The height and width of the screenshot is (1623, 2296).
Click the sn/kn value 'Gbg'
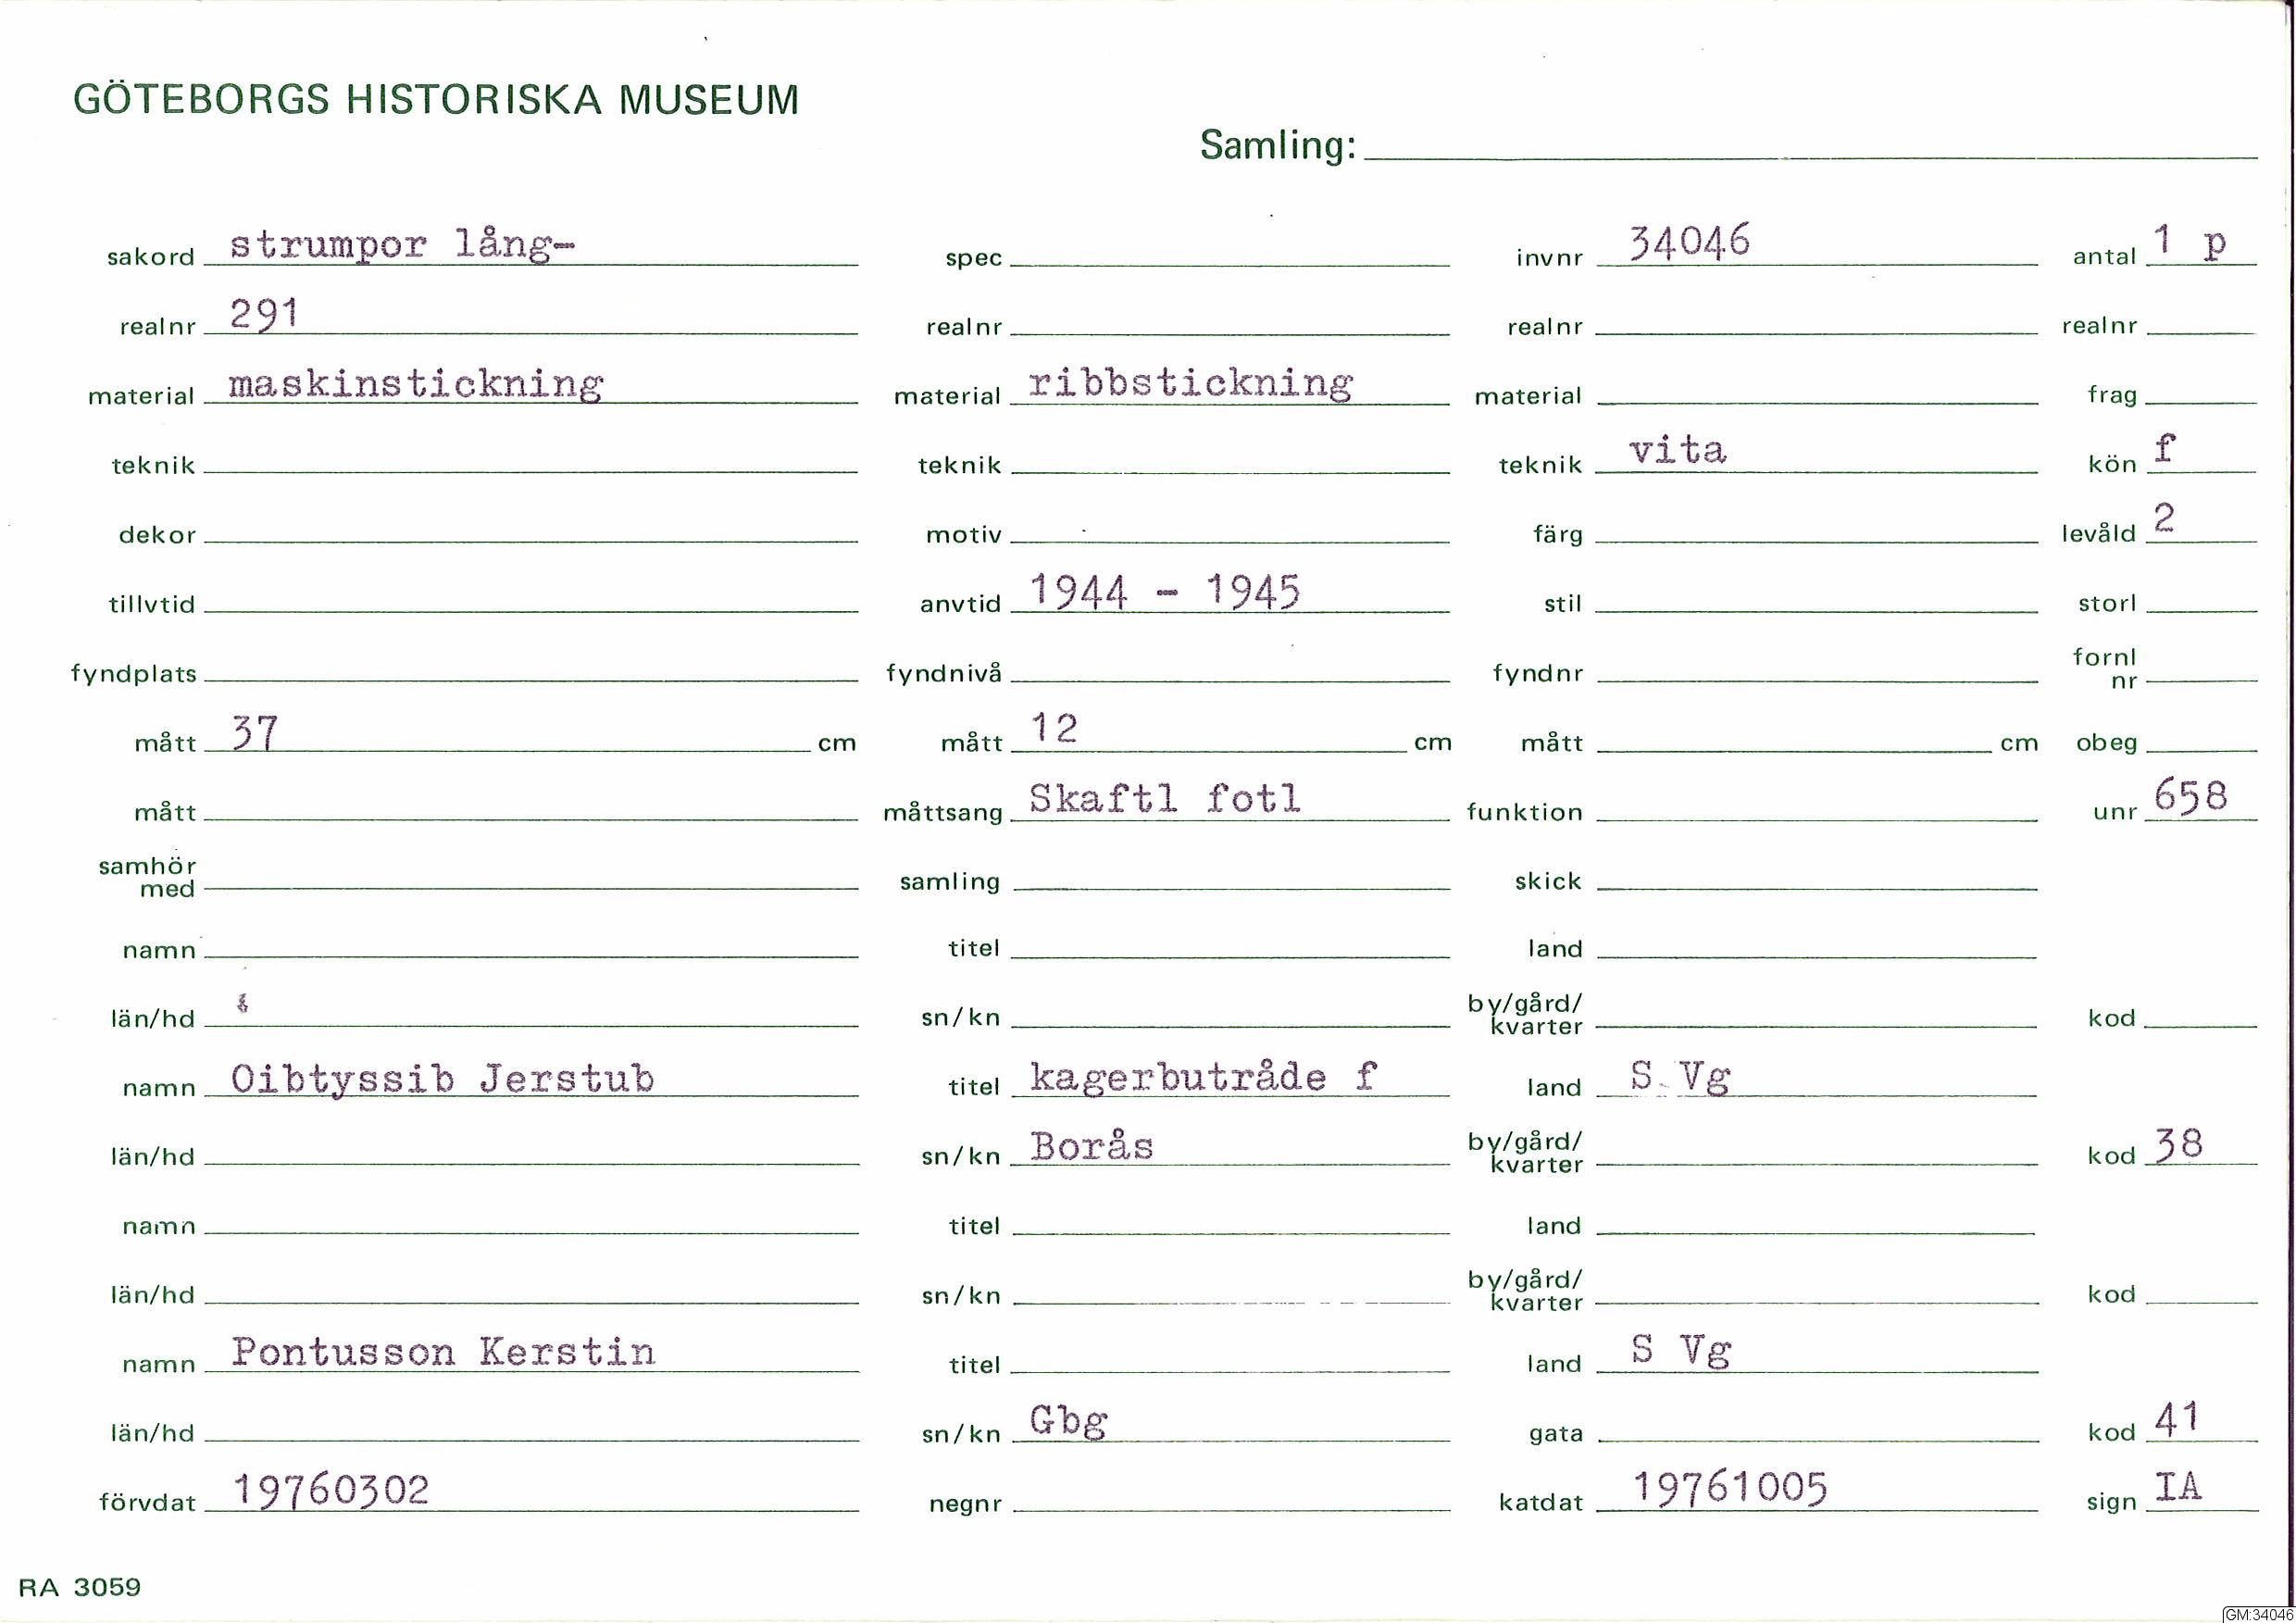[1068, 1421]
